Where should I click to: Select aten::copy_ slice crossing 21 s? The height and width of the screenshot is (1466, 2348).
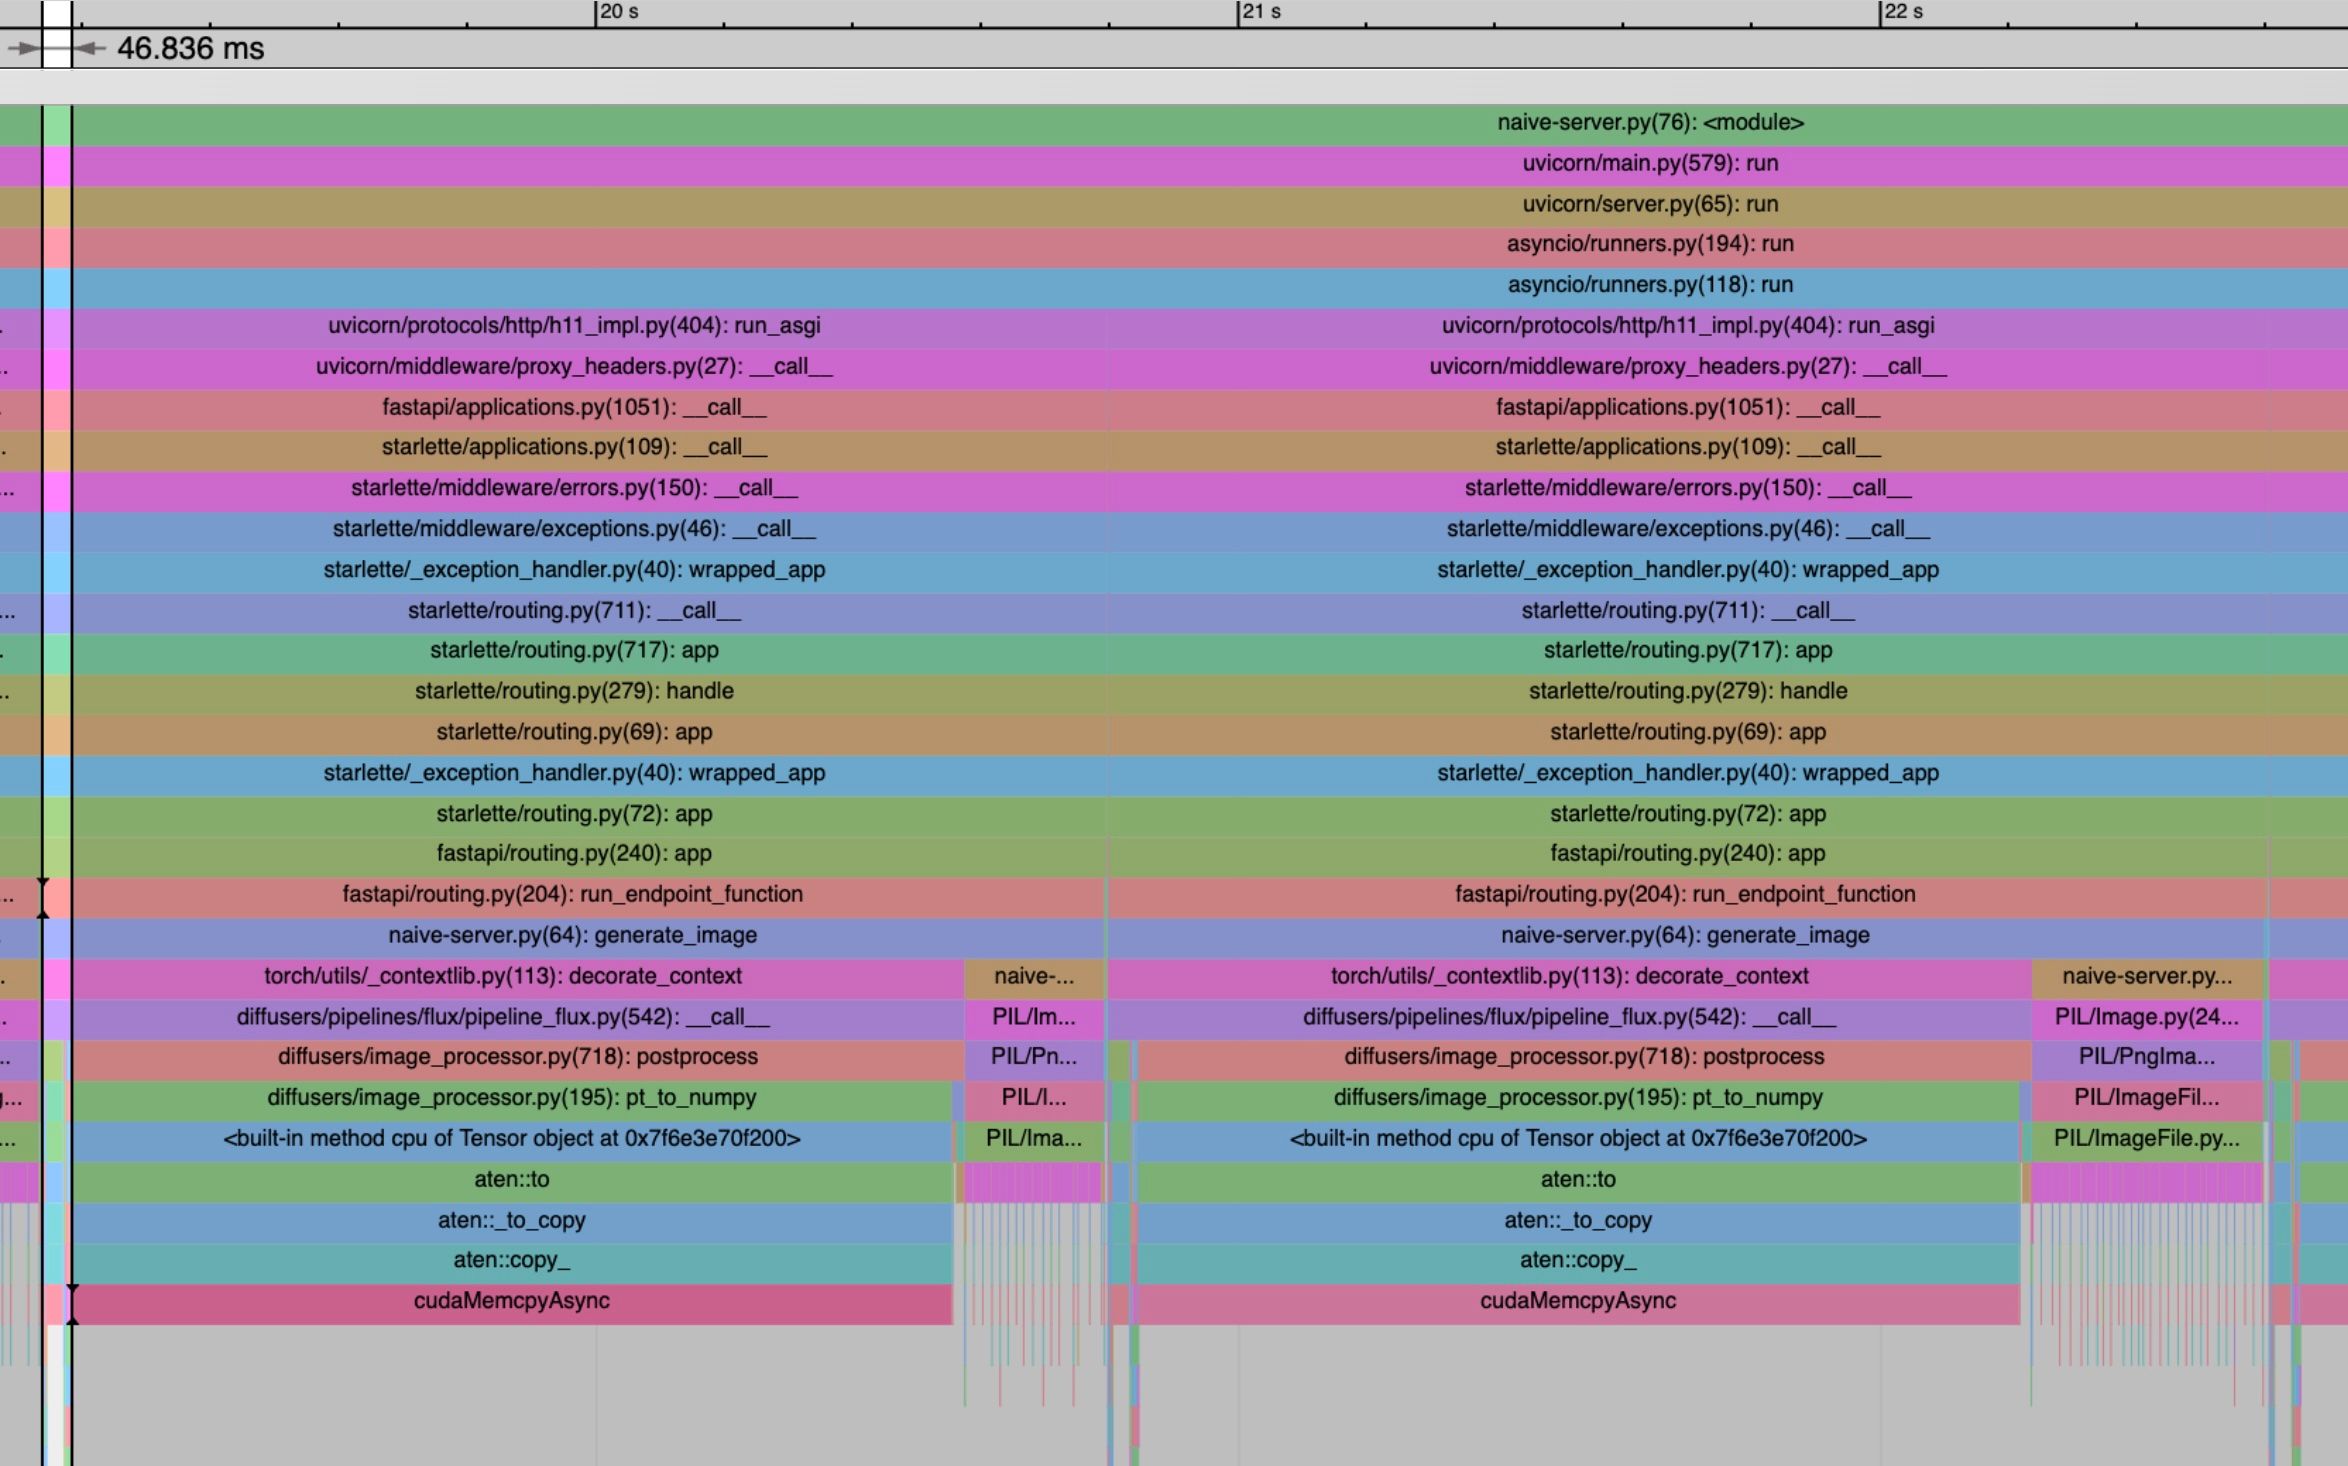1579,1262
